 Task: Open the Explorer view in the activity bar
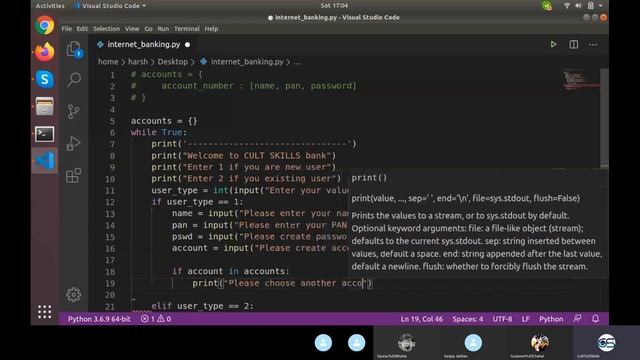[x=74, y=49]
